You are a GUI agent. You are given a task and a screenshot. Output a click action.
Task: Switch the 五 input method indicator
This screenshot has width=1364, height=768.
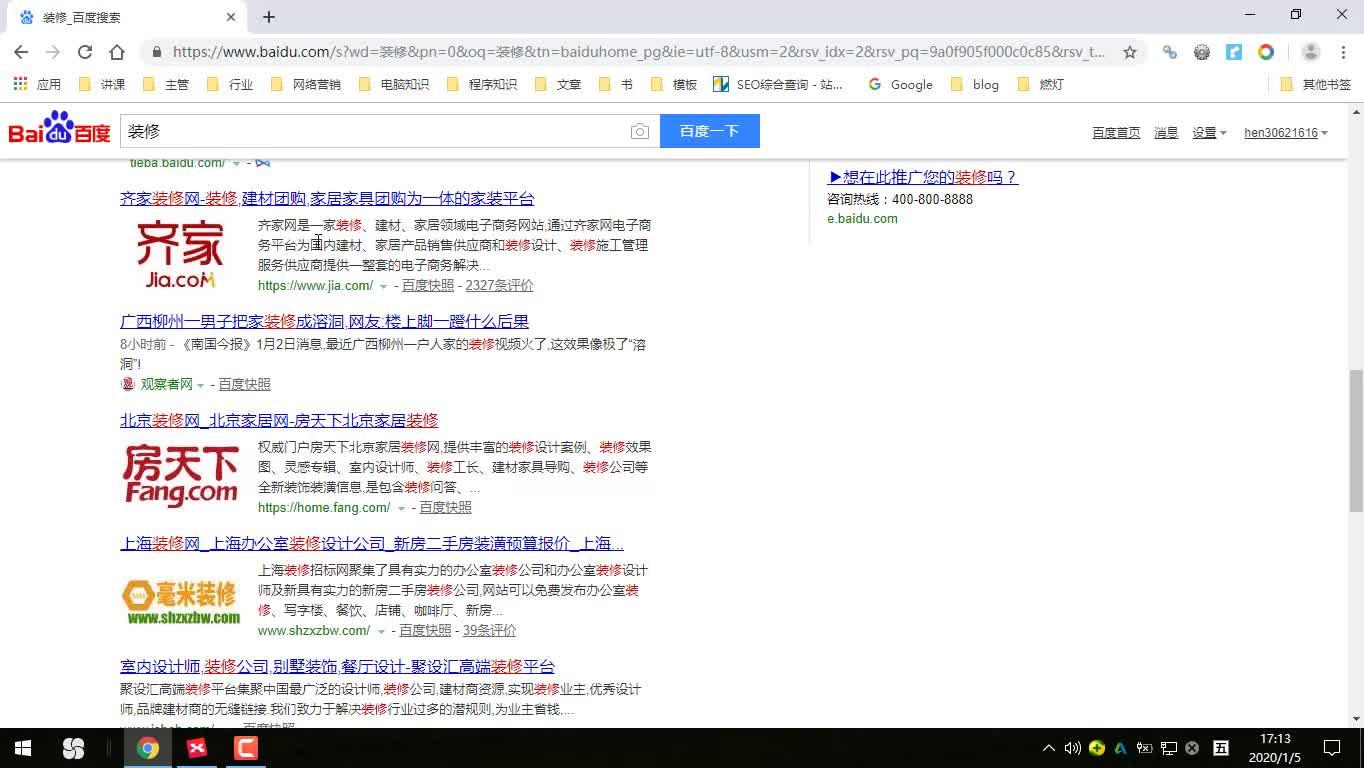click(x=1221, y=748)
